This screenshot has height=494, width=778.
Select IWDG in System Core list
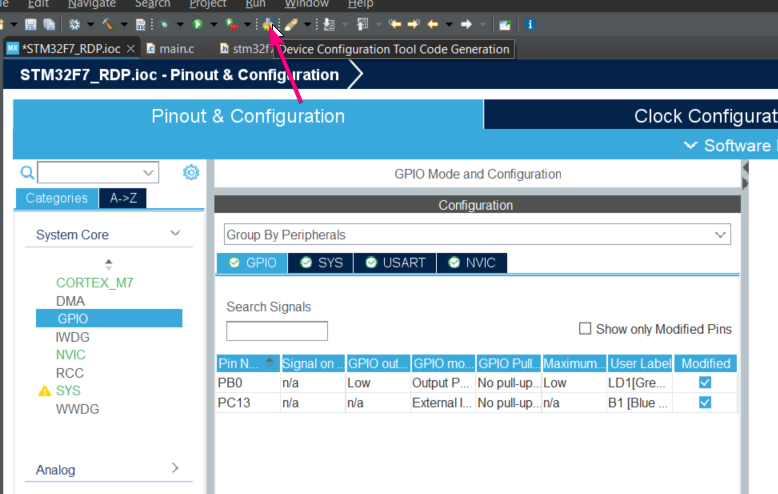(72, 337)
